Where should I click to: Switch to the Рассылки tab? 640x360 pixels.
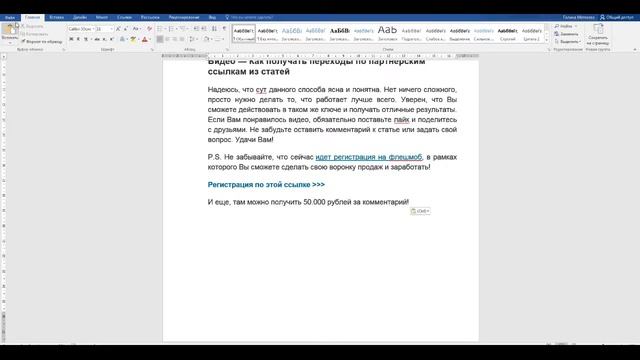tap(150, 18)
